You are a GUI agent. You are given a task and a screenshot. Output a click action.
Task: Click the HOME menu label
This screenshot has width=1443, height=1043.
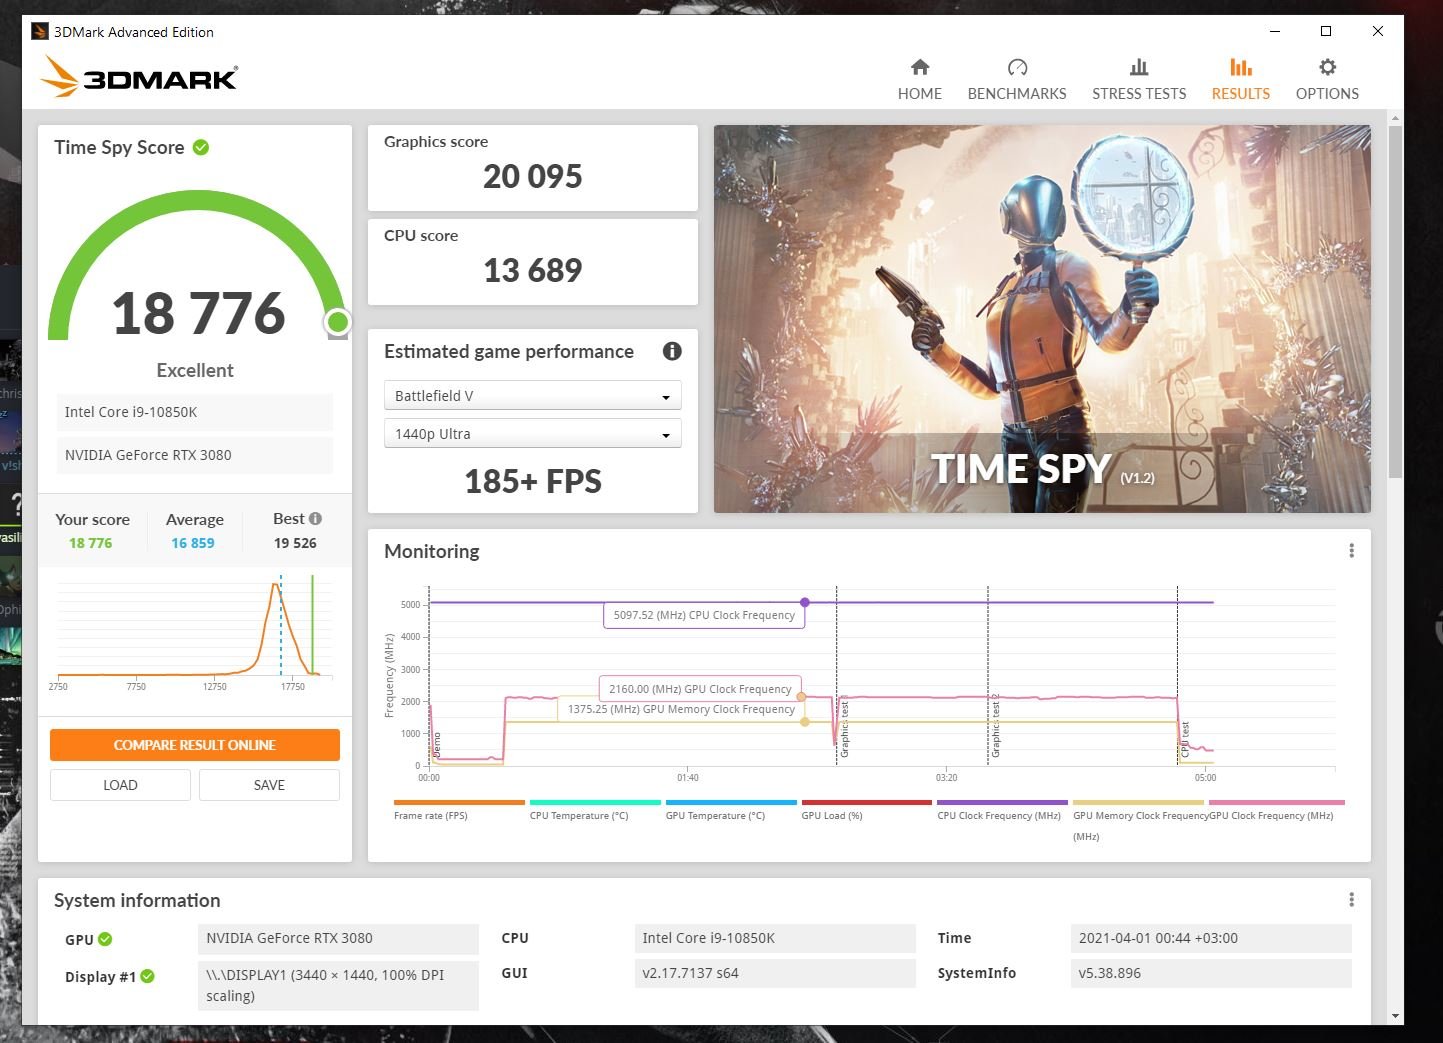pyautogui.click(x=919, y=93)
